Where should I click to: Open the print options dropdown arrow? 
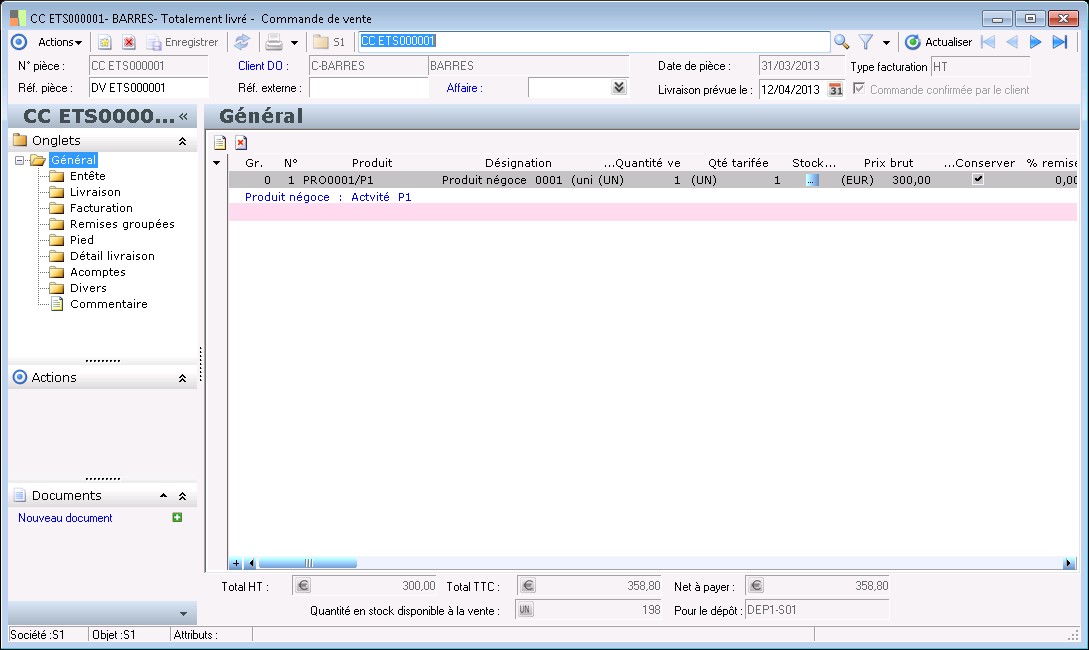(294, 43)
